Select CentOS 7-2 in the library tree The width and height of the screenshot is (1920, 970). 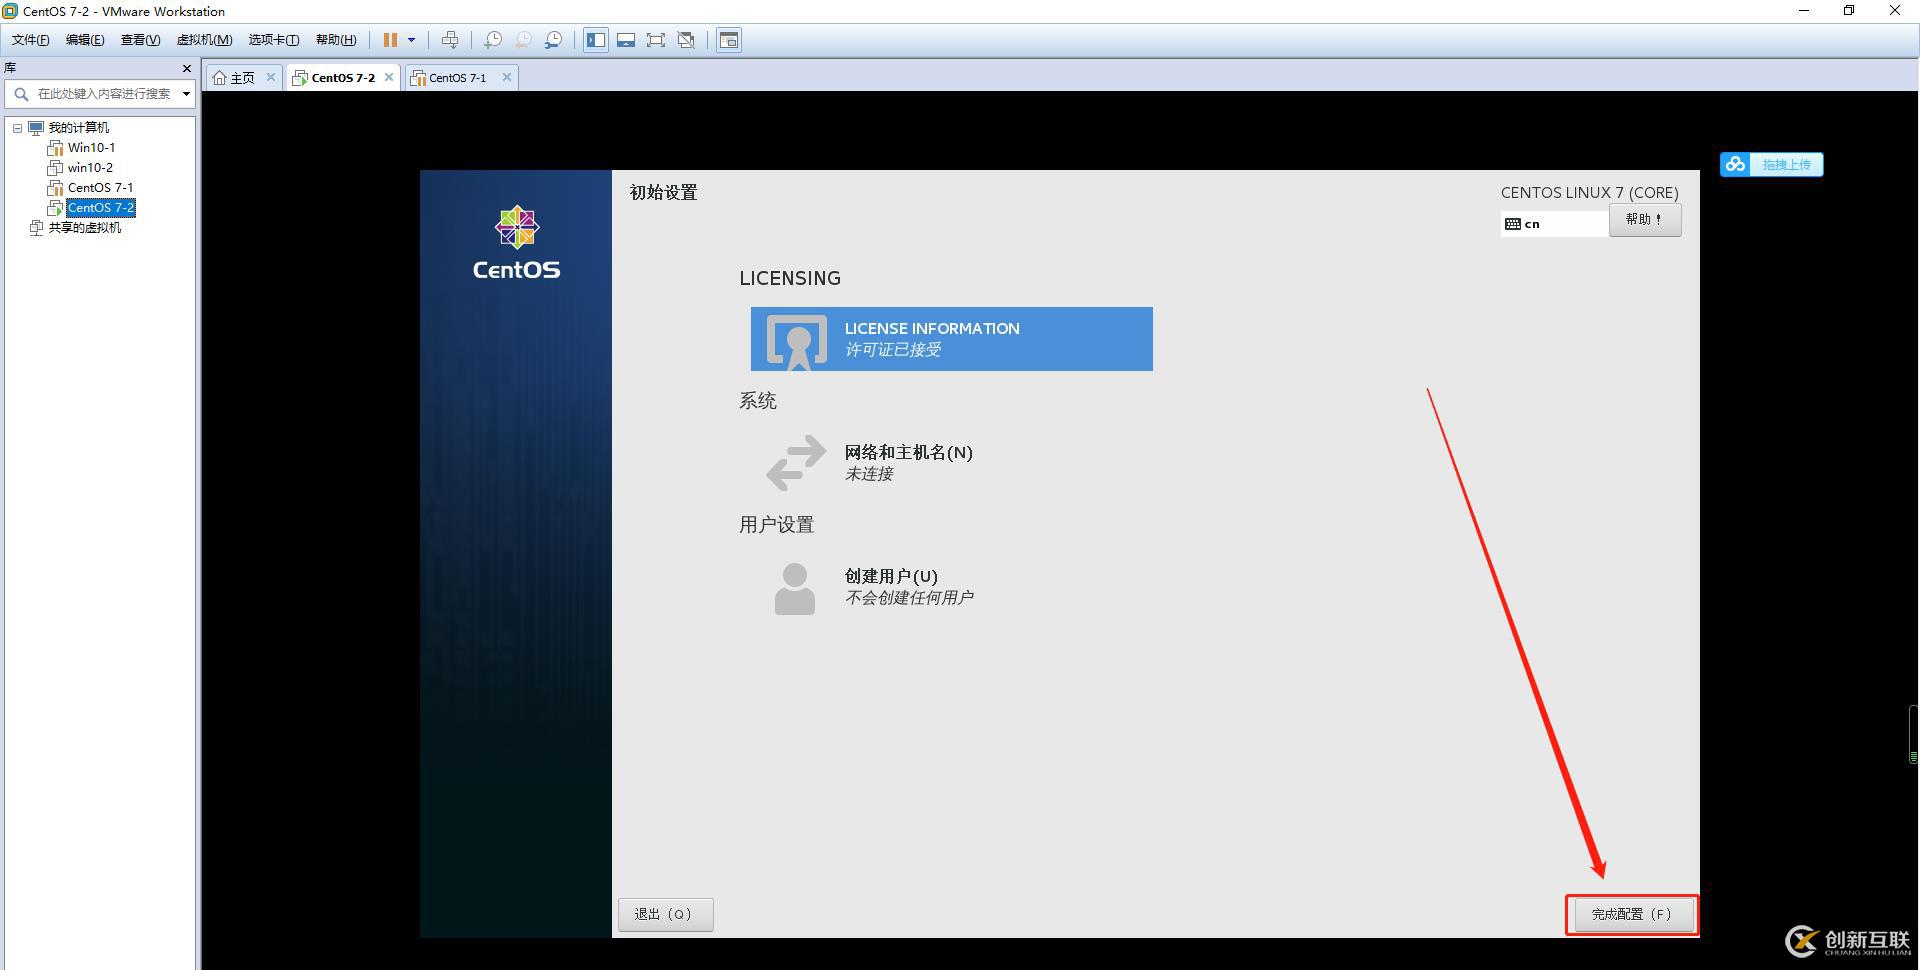click(x=101, y=208)
